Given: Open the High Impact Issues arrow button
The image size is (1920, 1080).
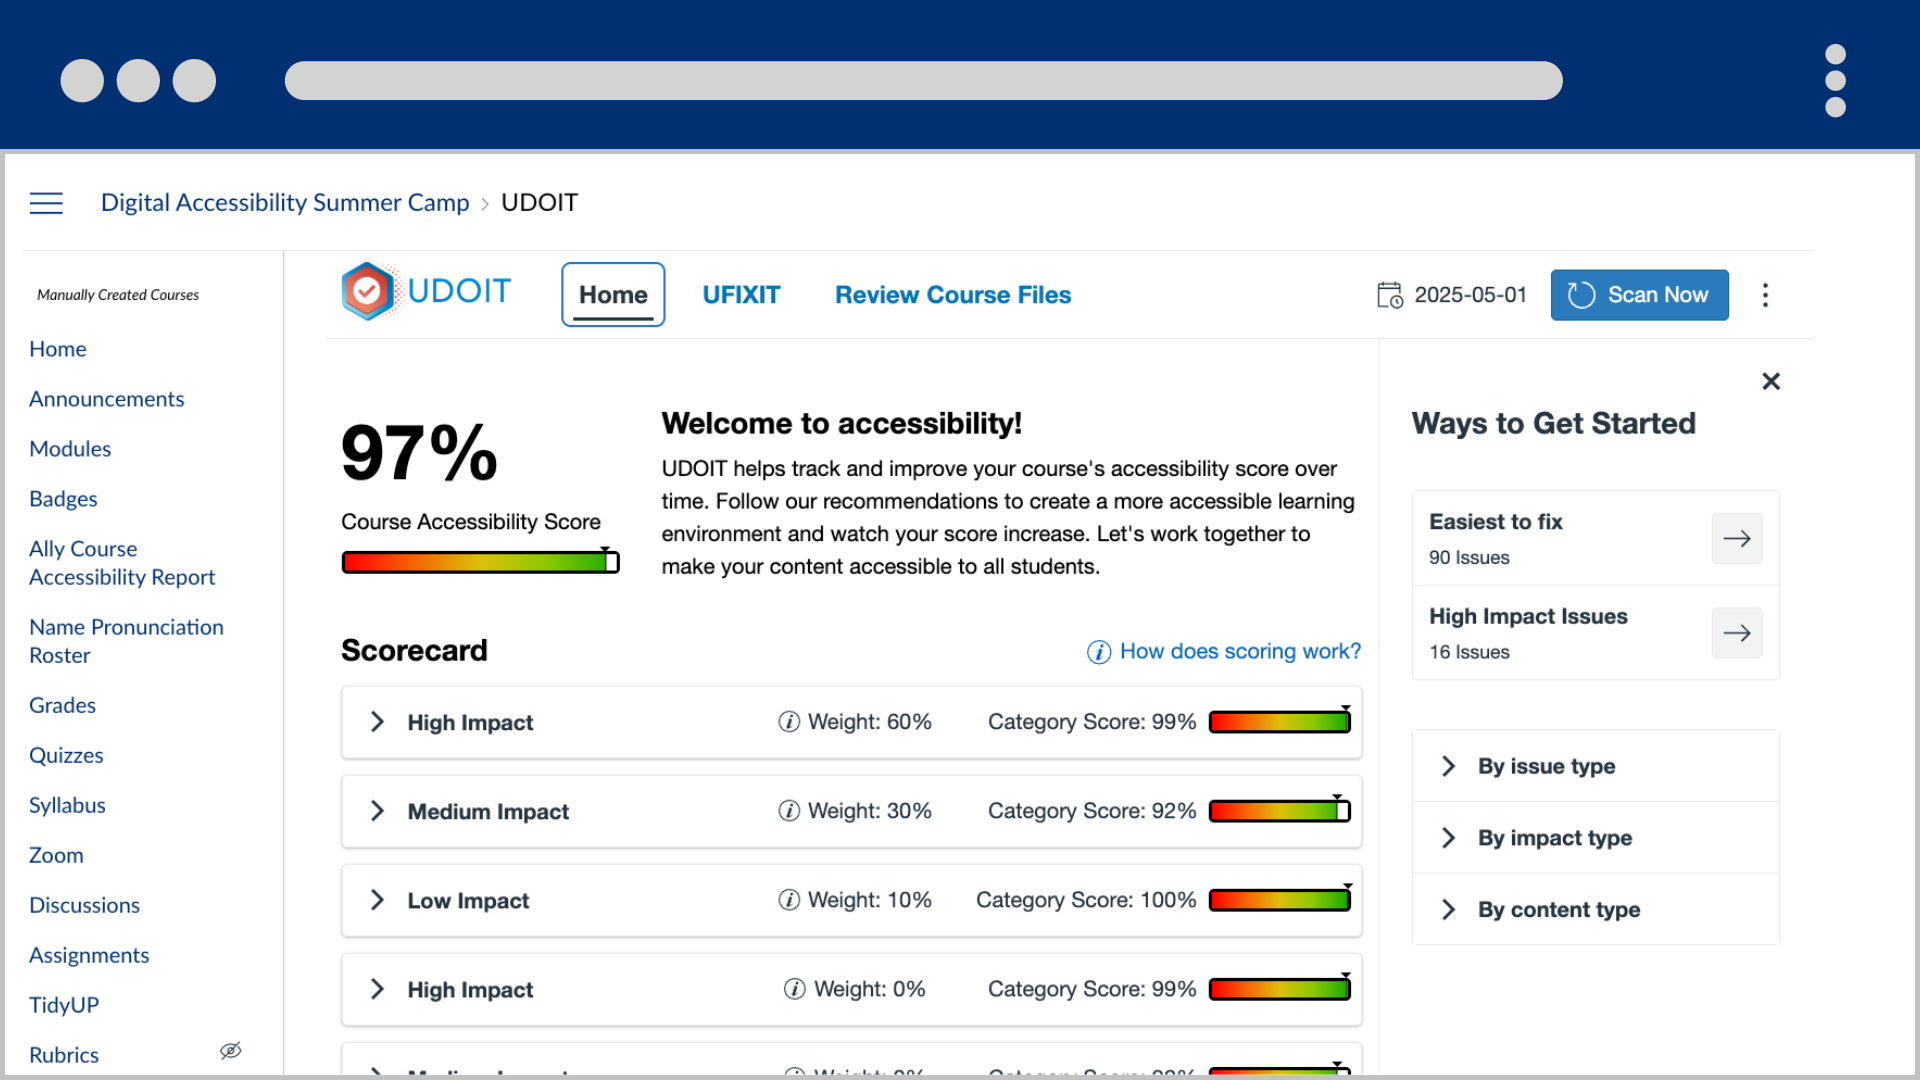Looking at the screenshot, I should [x=1737, y=633].
